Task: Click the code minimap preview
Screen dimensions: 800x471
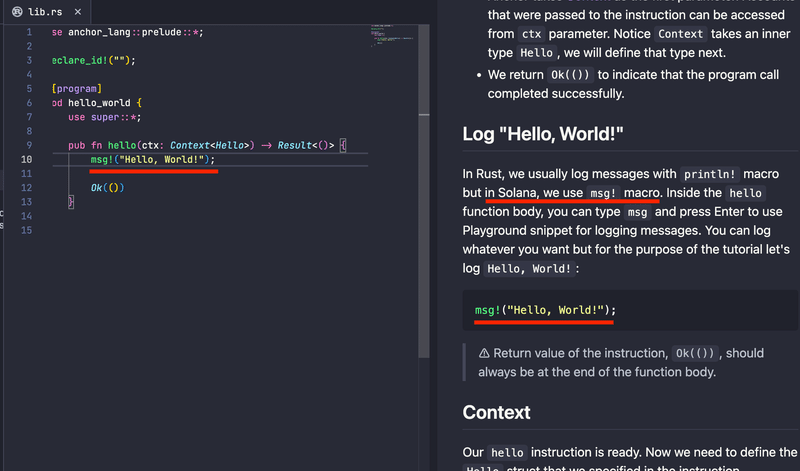Action: coord(392,35)
